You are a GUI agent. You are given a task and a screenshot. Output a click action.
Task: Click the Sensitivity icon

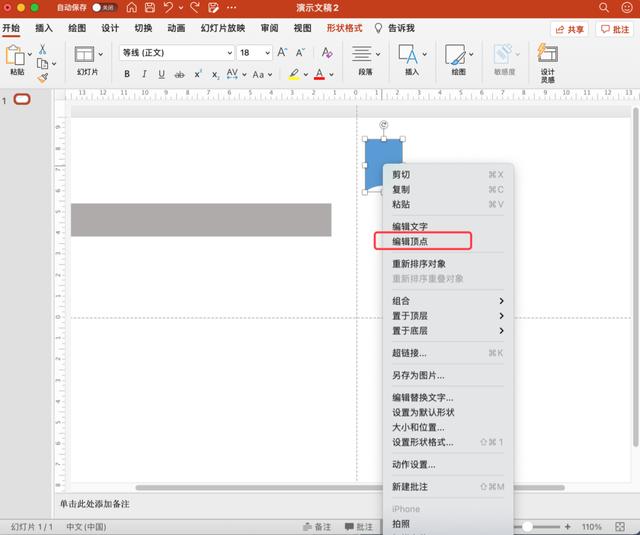pyautogui.click(x=503, y=54)
